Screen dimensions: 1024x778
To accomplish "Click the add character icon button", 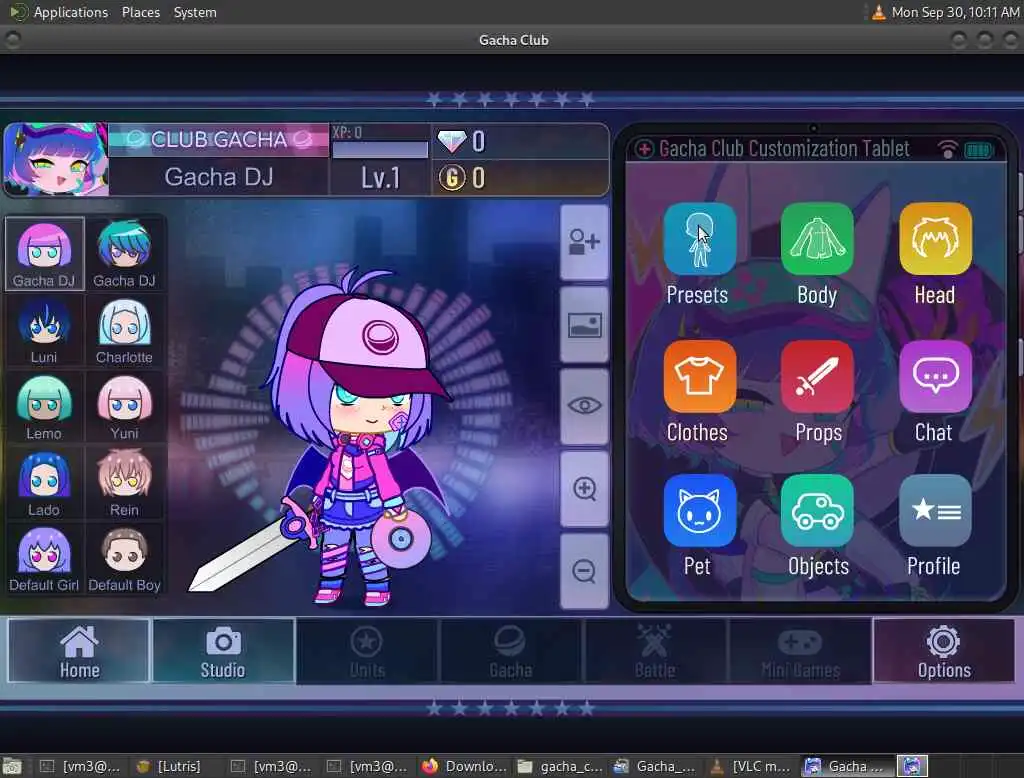I will [584, 242].
